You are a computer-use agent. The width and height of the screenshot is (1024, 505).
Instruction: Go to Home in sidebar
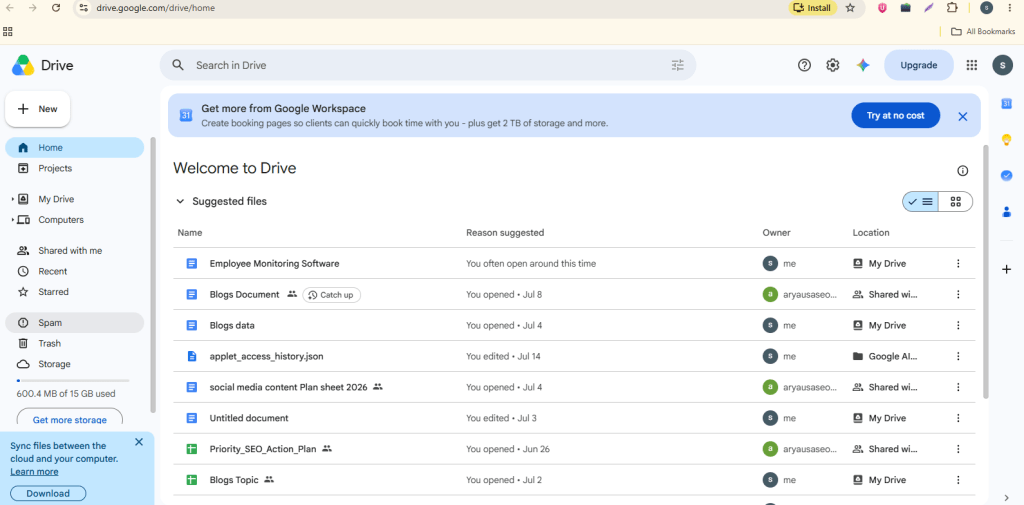click(74, 148)
